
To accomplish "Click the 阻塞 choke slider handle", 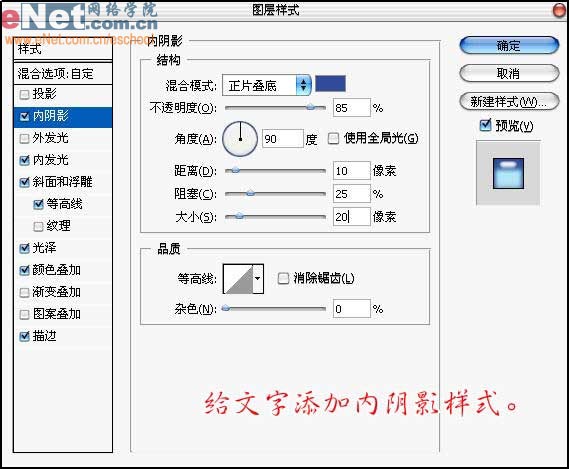I will 250,193.
